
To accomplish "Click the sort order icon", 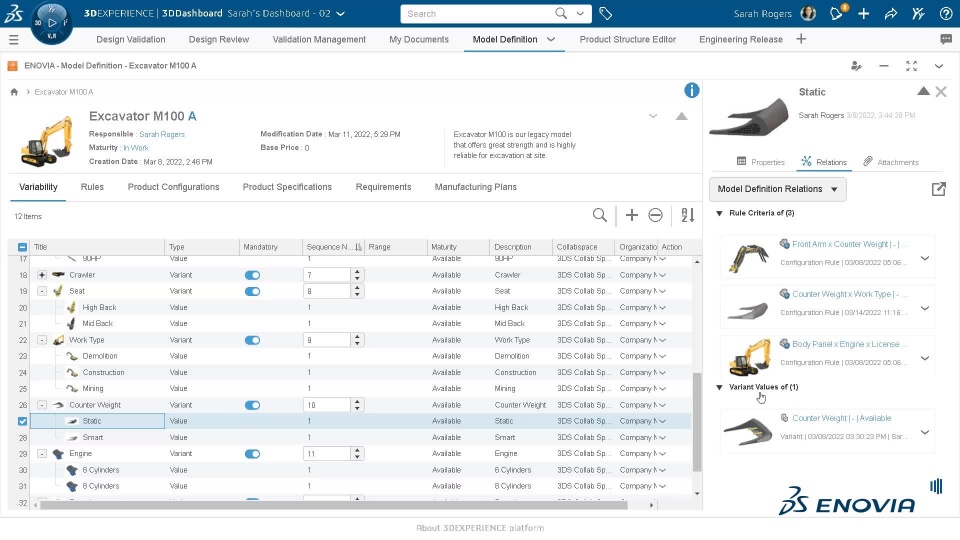I will 688,215.
